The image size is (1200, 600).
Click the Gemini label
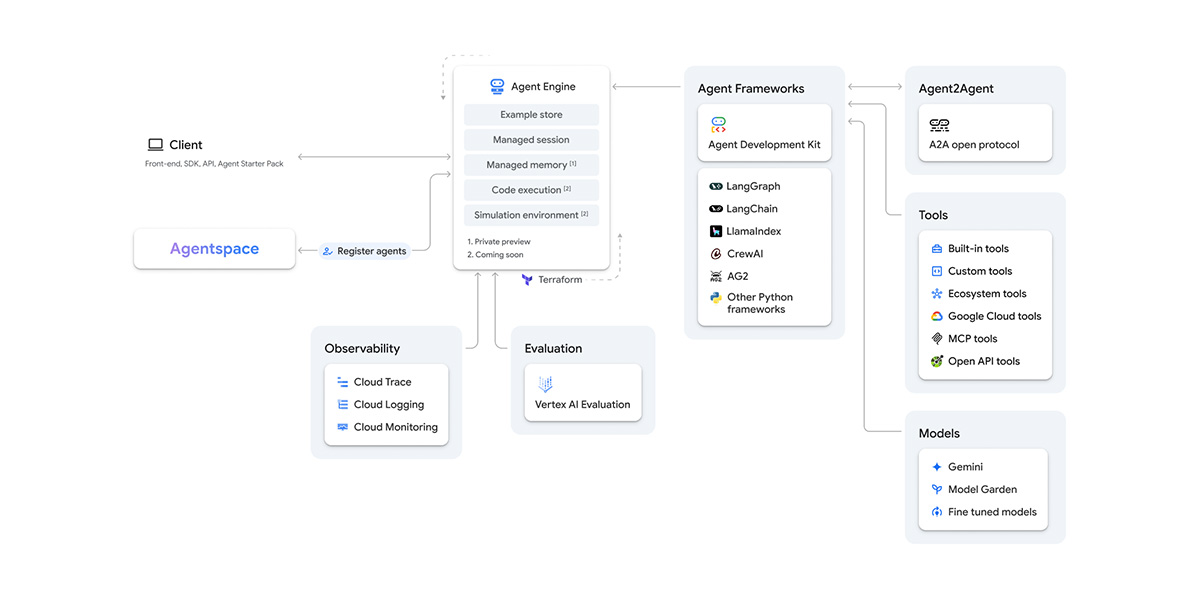(966, 467)
